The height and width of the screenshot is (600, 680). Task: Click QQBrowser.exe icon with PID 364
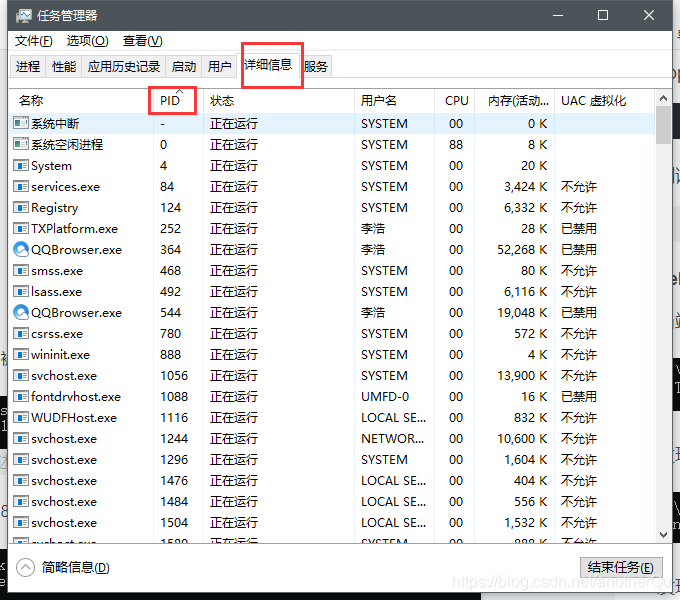pyautogui.click(x=21, y=249)
